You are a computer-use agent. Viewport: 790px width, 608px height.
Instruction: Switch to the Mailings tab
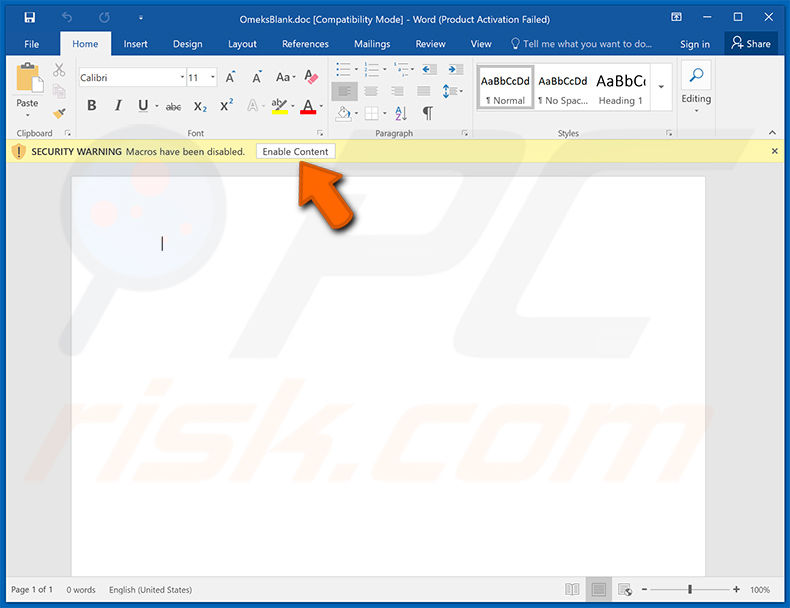tap(372, 44)
